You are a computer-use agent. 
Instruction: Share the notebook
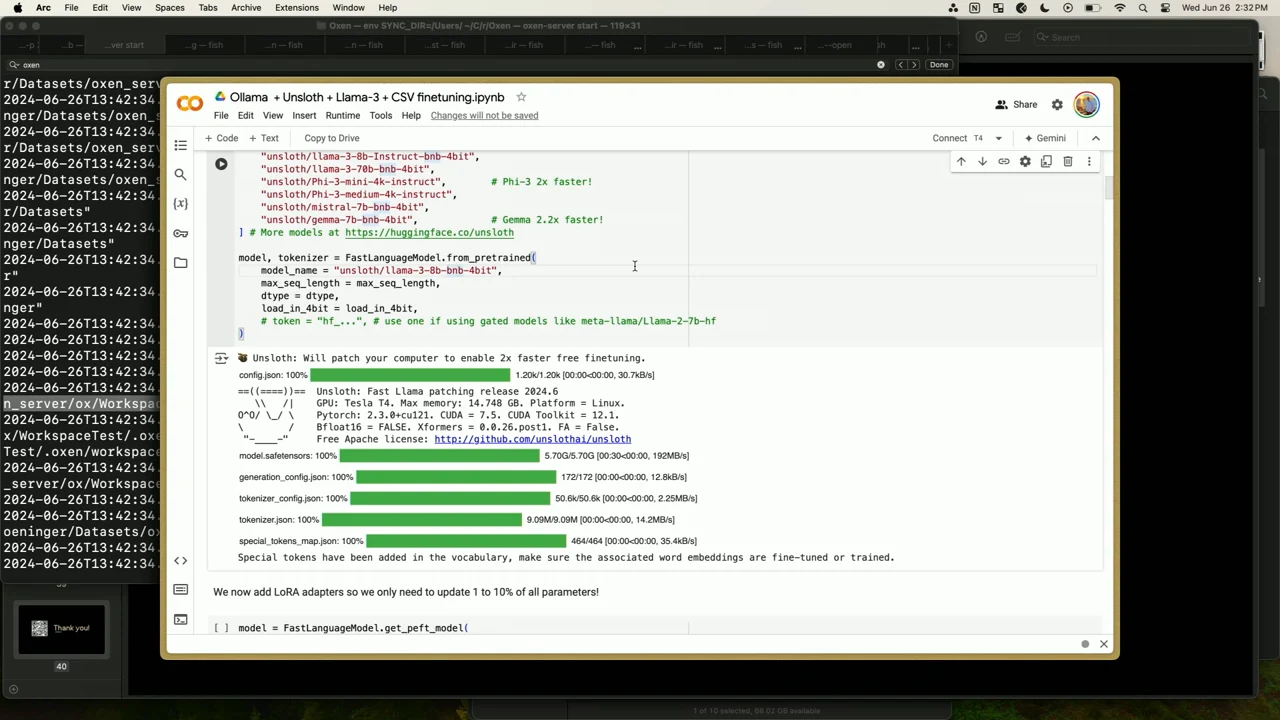tap(1016, 104)
